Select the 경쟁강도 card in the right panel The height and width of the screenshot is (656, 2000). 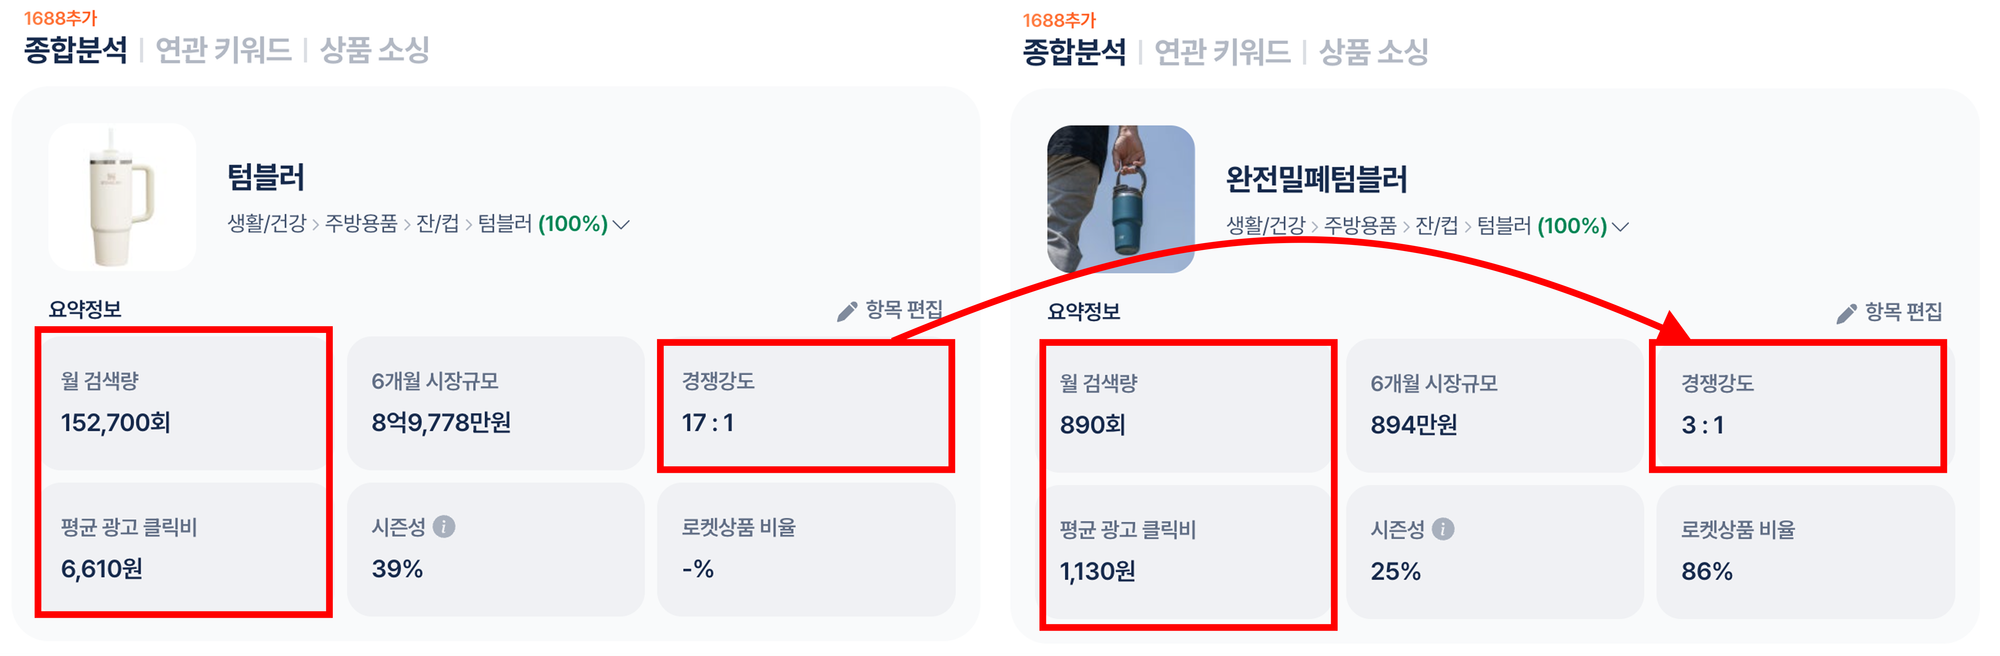[x=1800, y=405]
